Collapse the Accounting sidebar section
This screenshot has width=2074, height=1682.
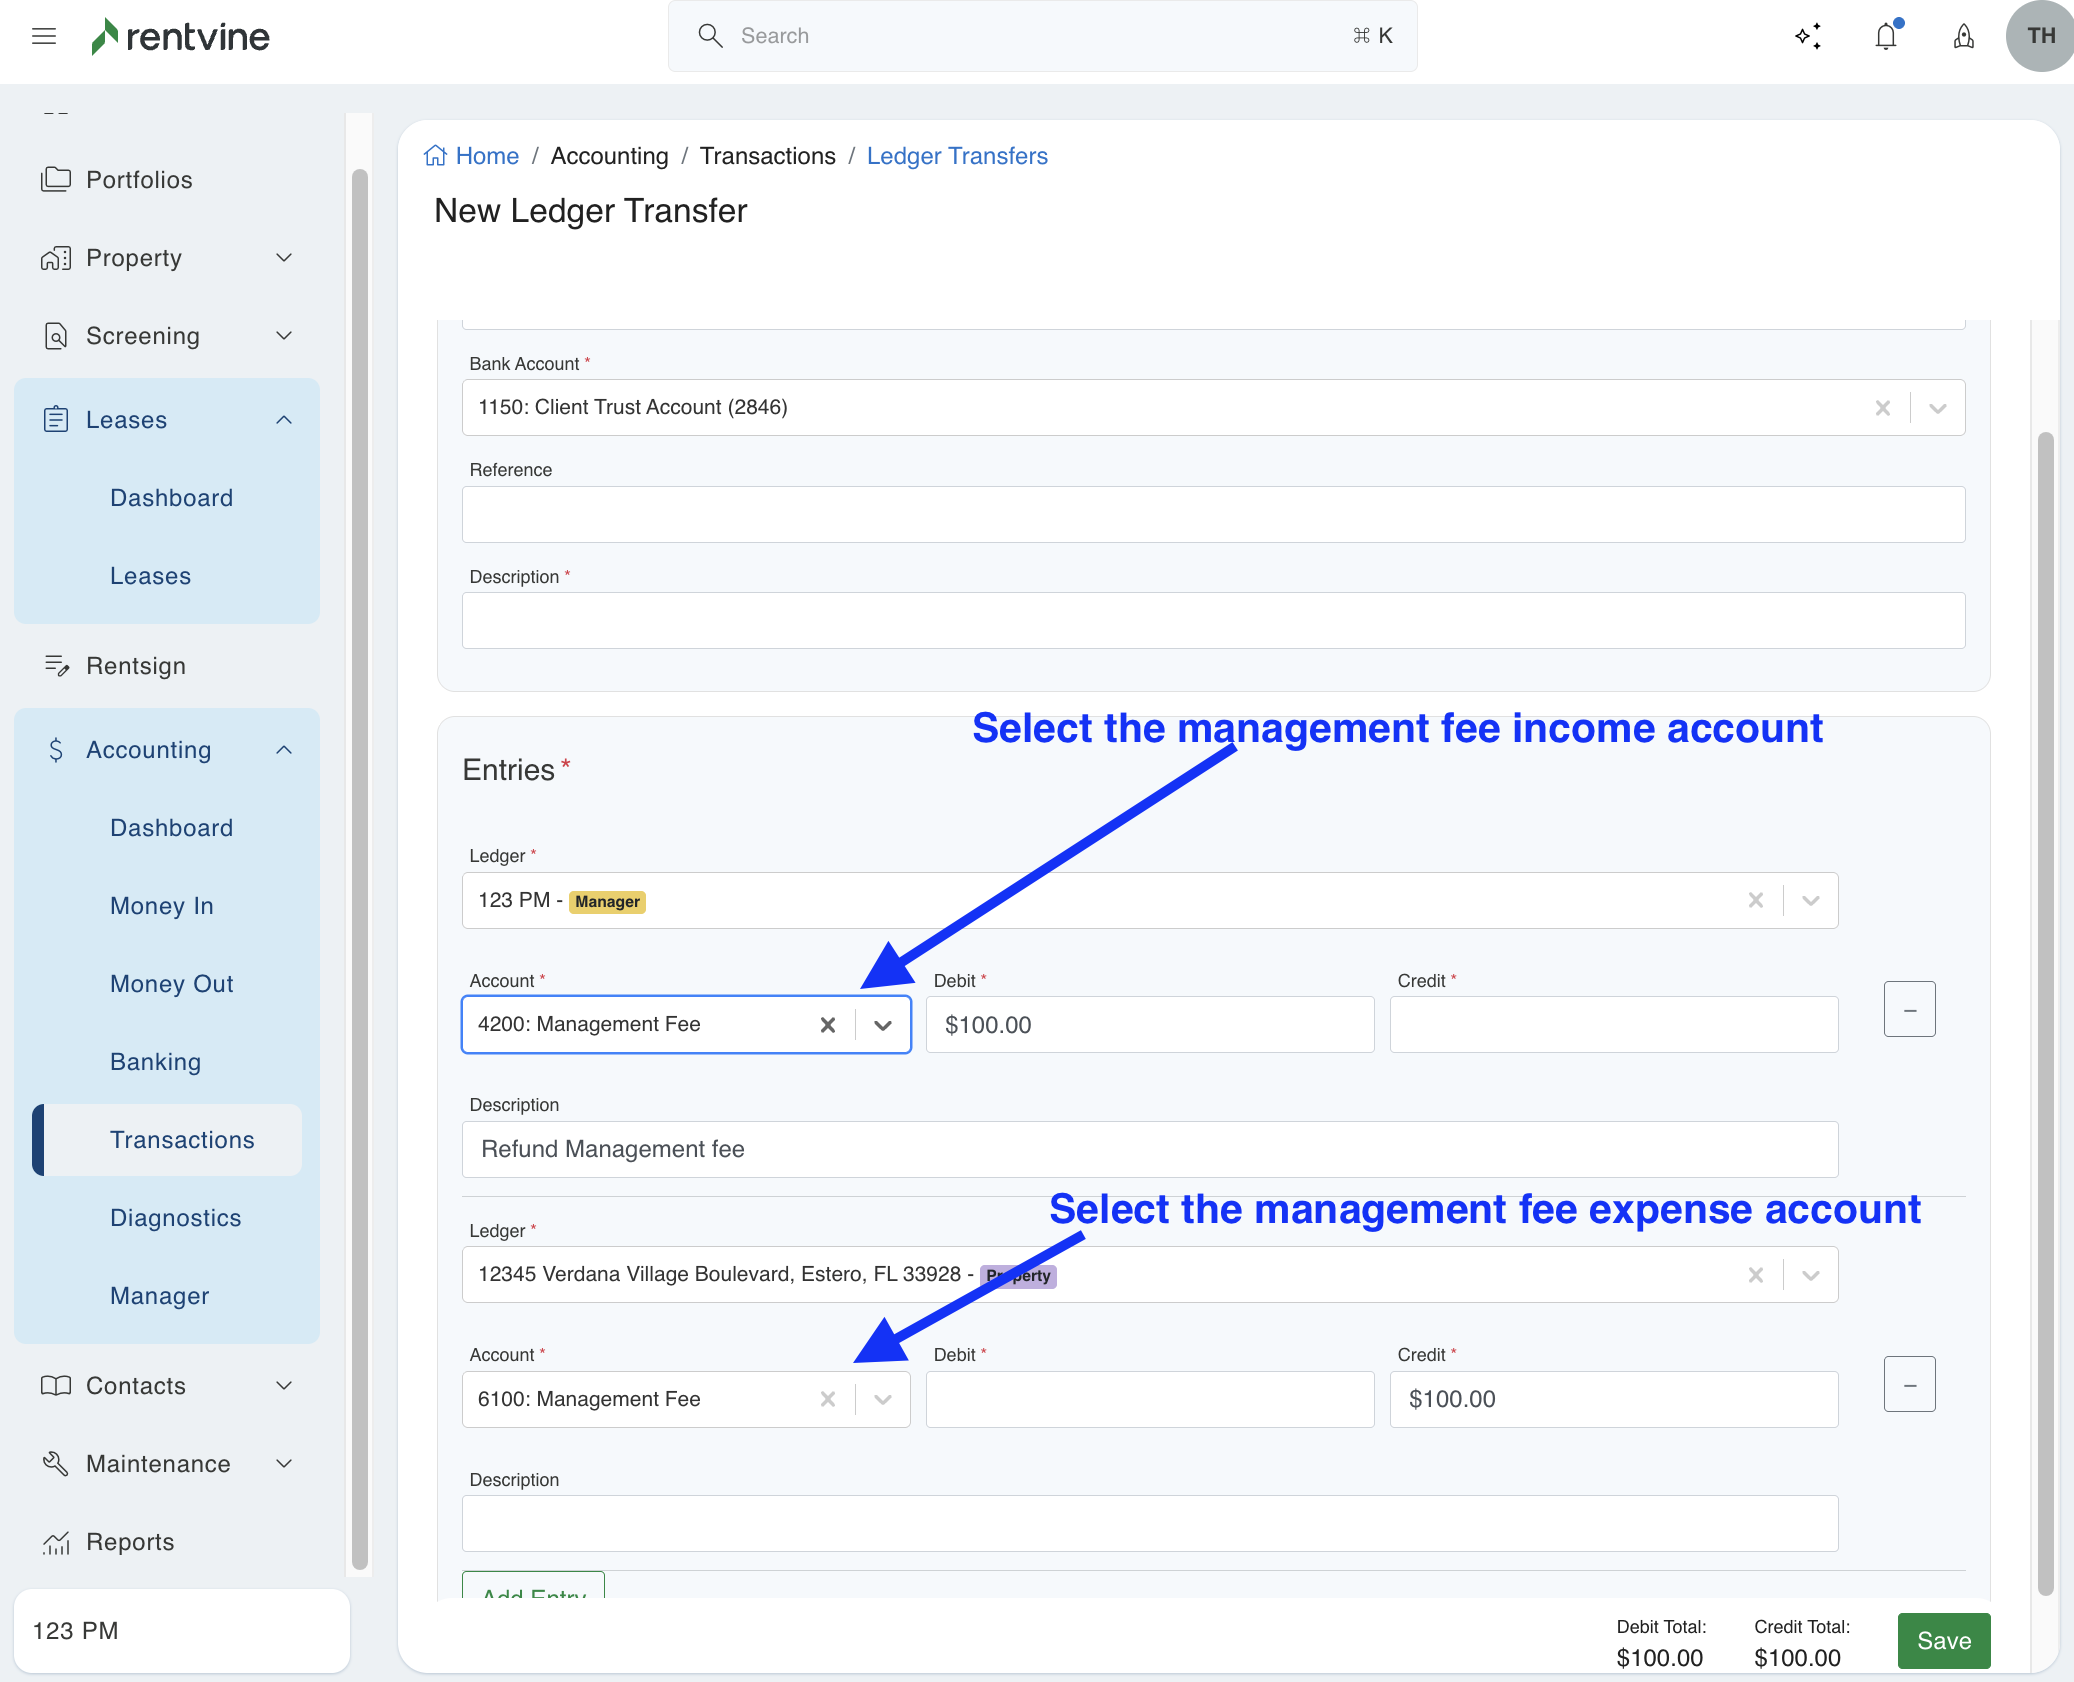coord(284,750)
